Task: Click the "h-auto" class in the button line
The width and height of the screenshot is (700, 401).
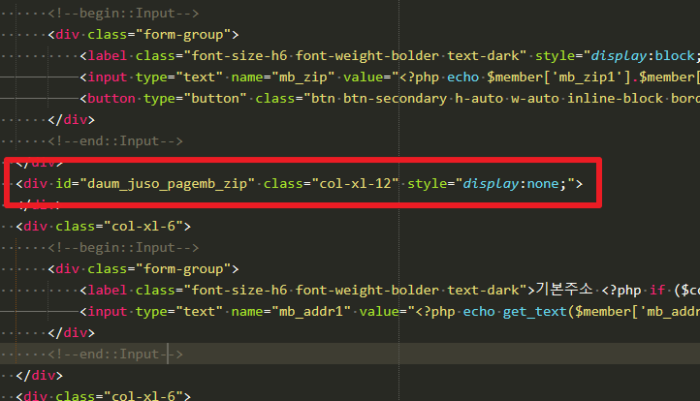Action: click(x=479, y=99)
